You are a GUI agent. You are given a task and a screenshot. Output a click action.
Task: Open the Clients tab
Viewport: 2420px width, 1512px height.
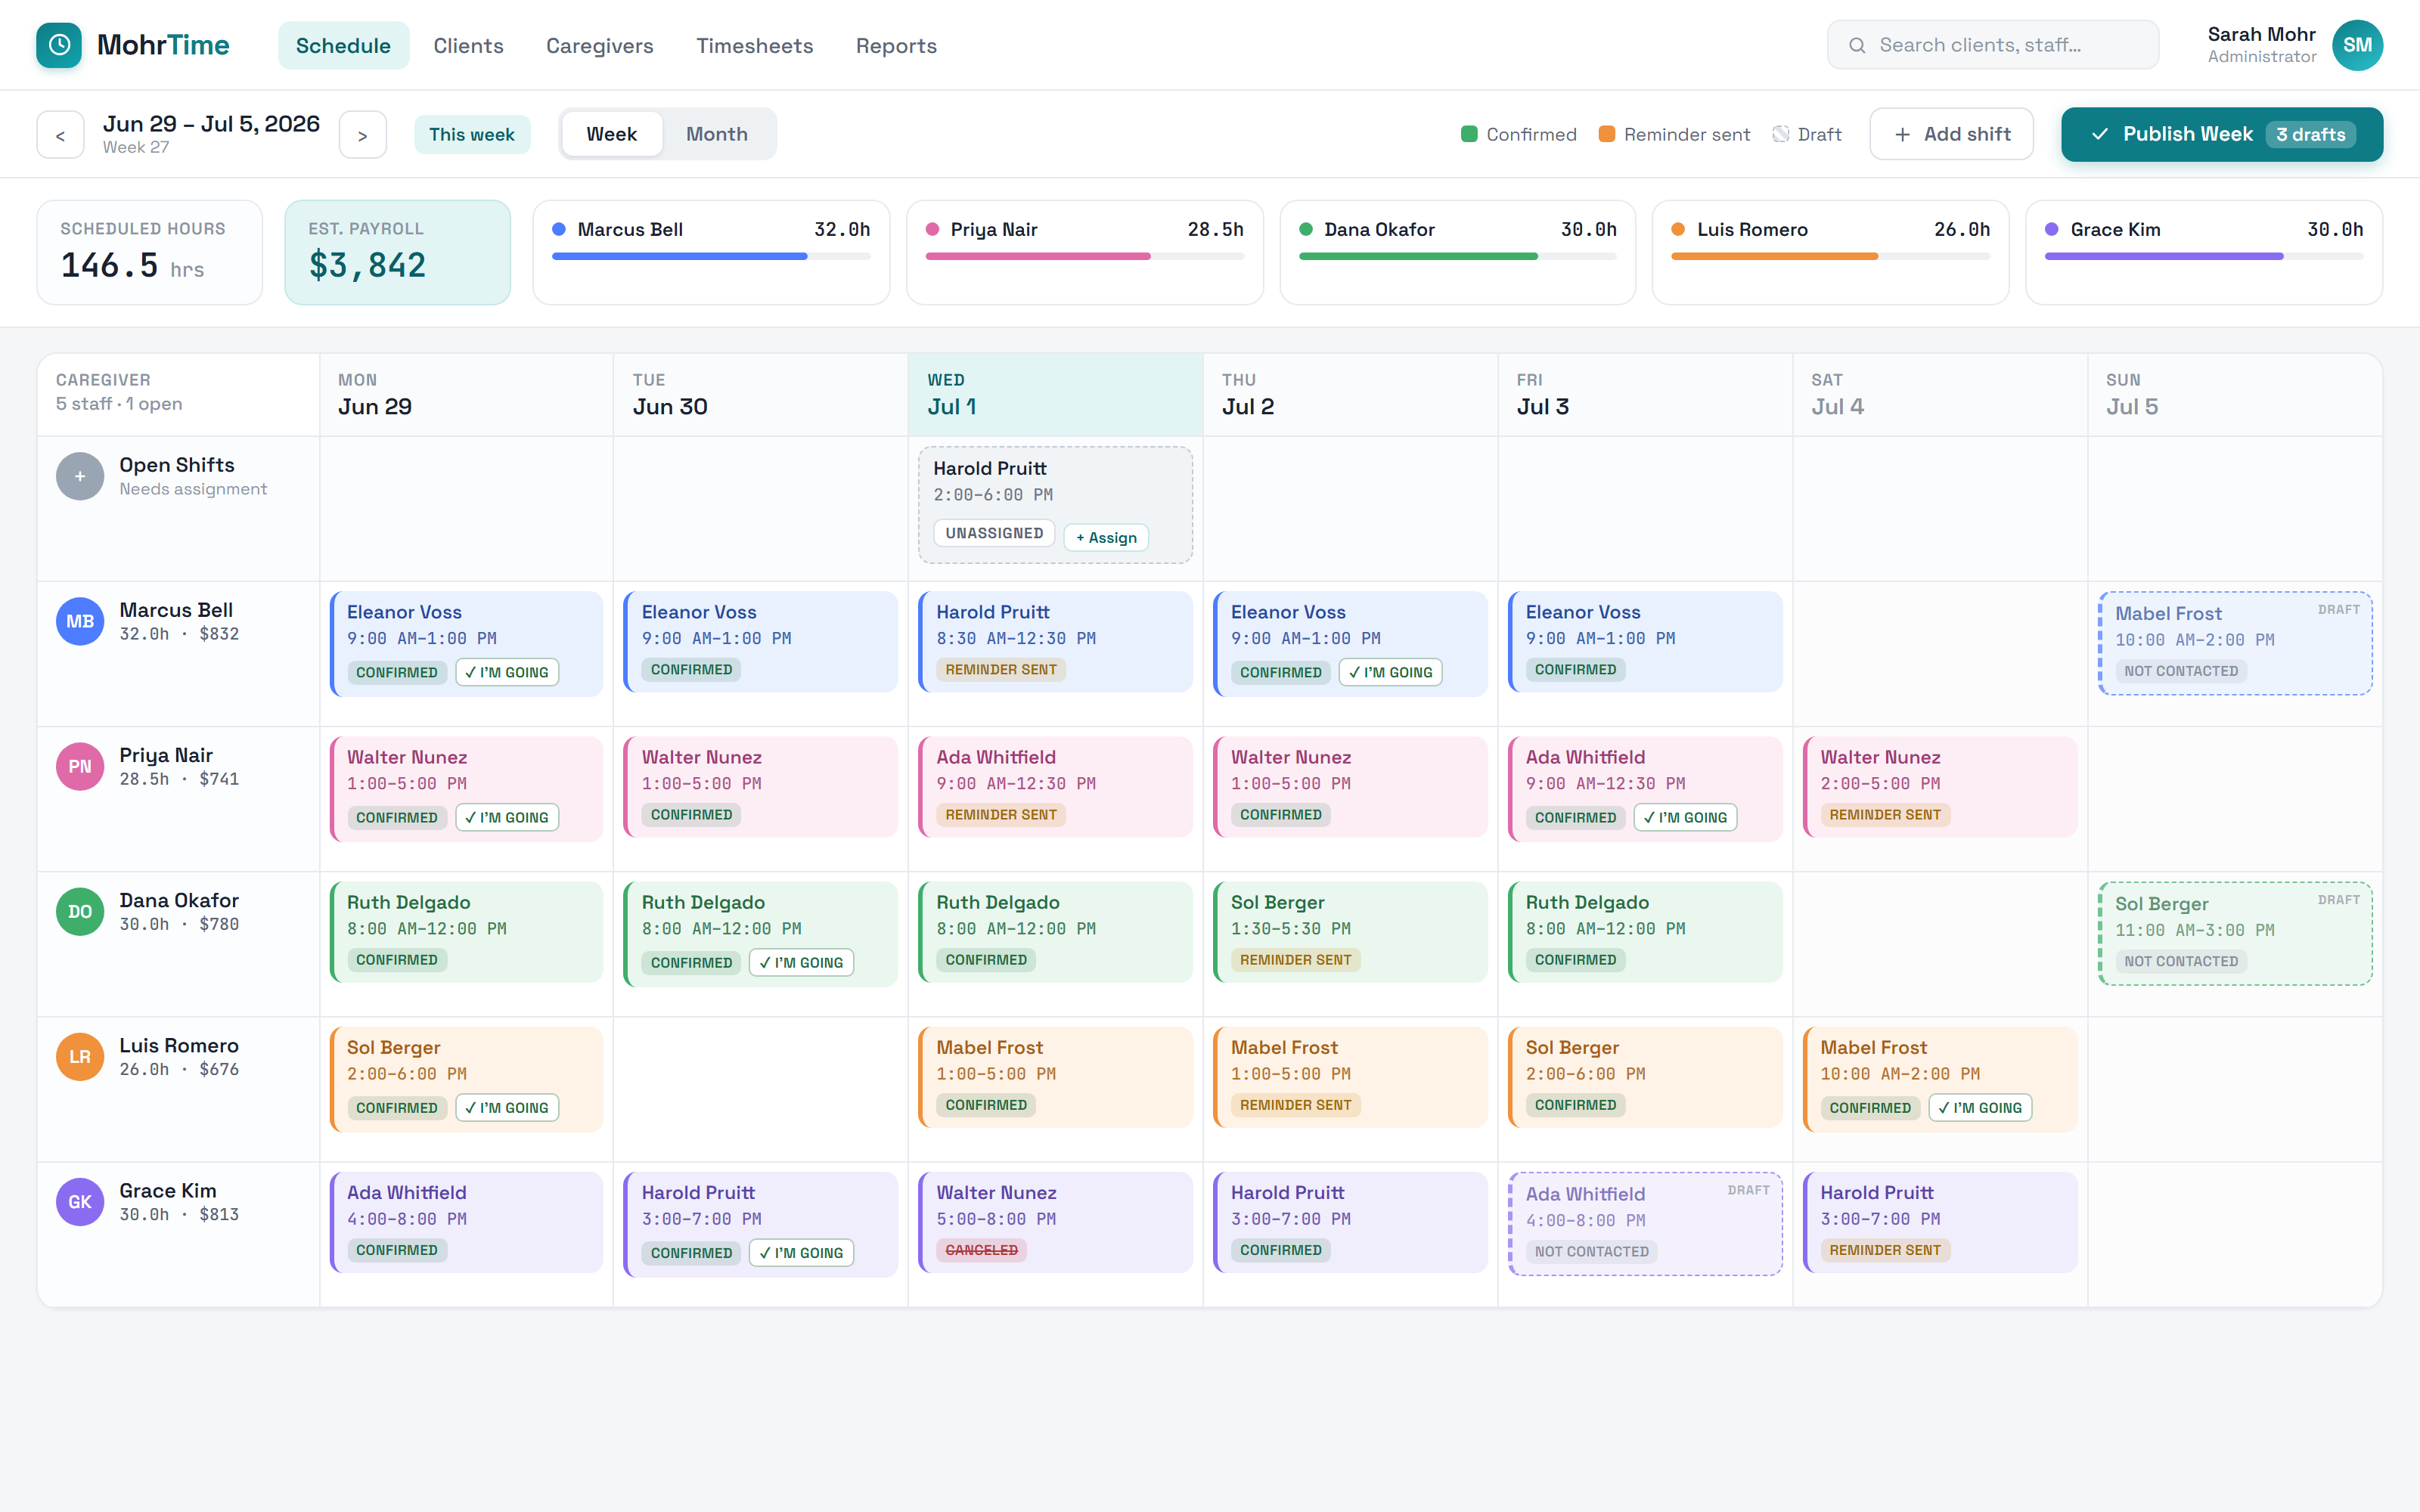point(468,45)
